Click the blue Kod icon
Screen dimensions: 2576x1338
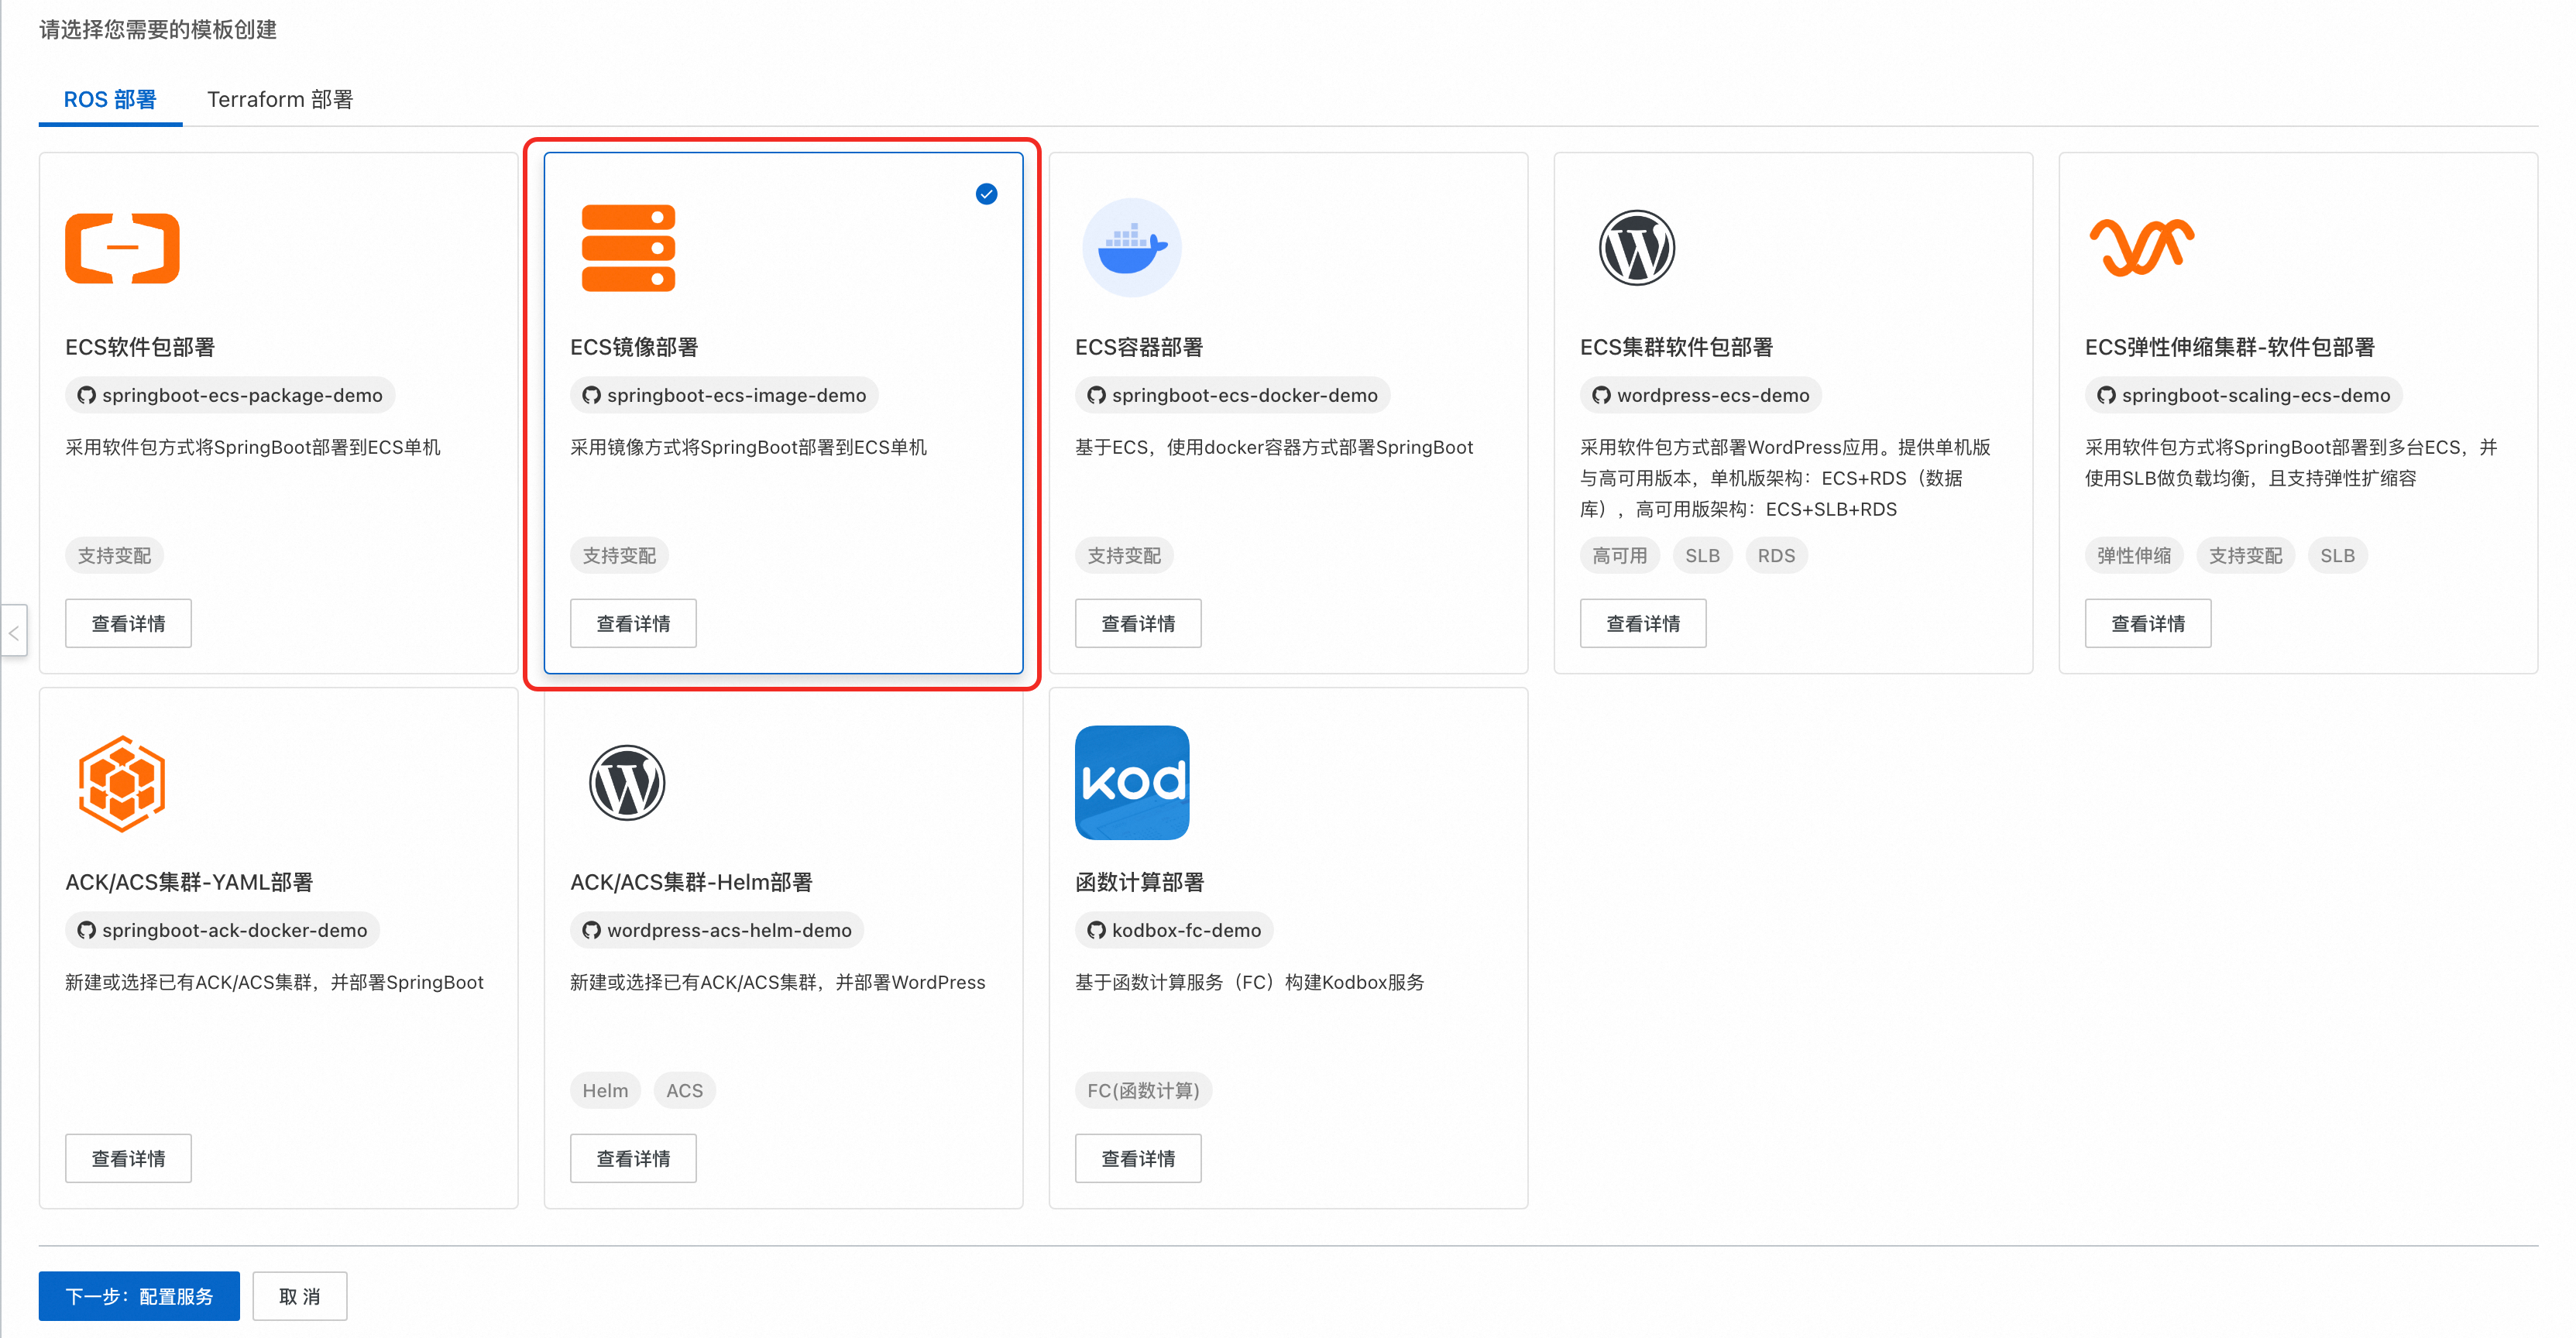(x=1131, y=783)
